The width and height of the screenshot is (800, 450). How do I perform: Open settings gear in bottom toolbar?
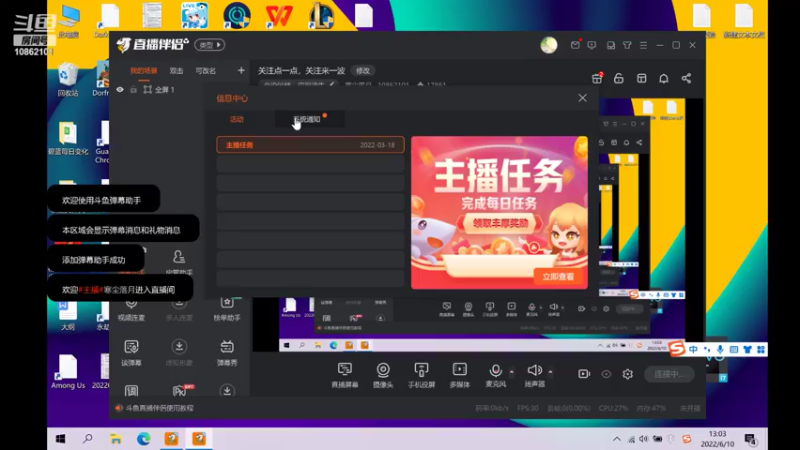tap(628, 374)
